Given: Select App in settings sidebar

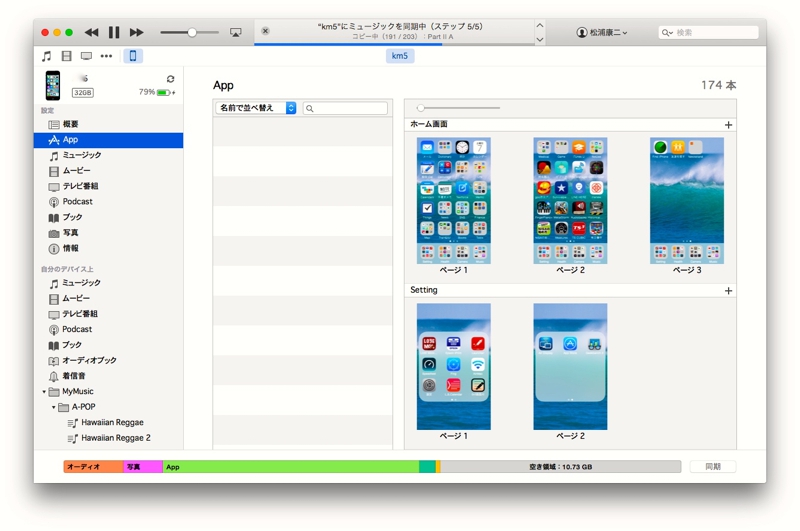Looking at the screenshot, I should point(108,140).
